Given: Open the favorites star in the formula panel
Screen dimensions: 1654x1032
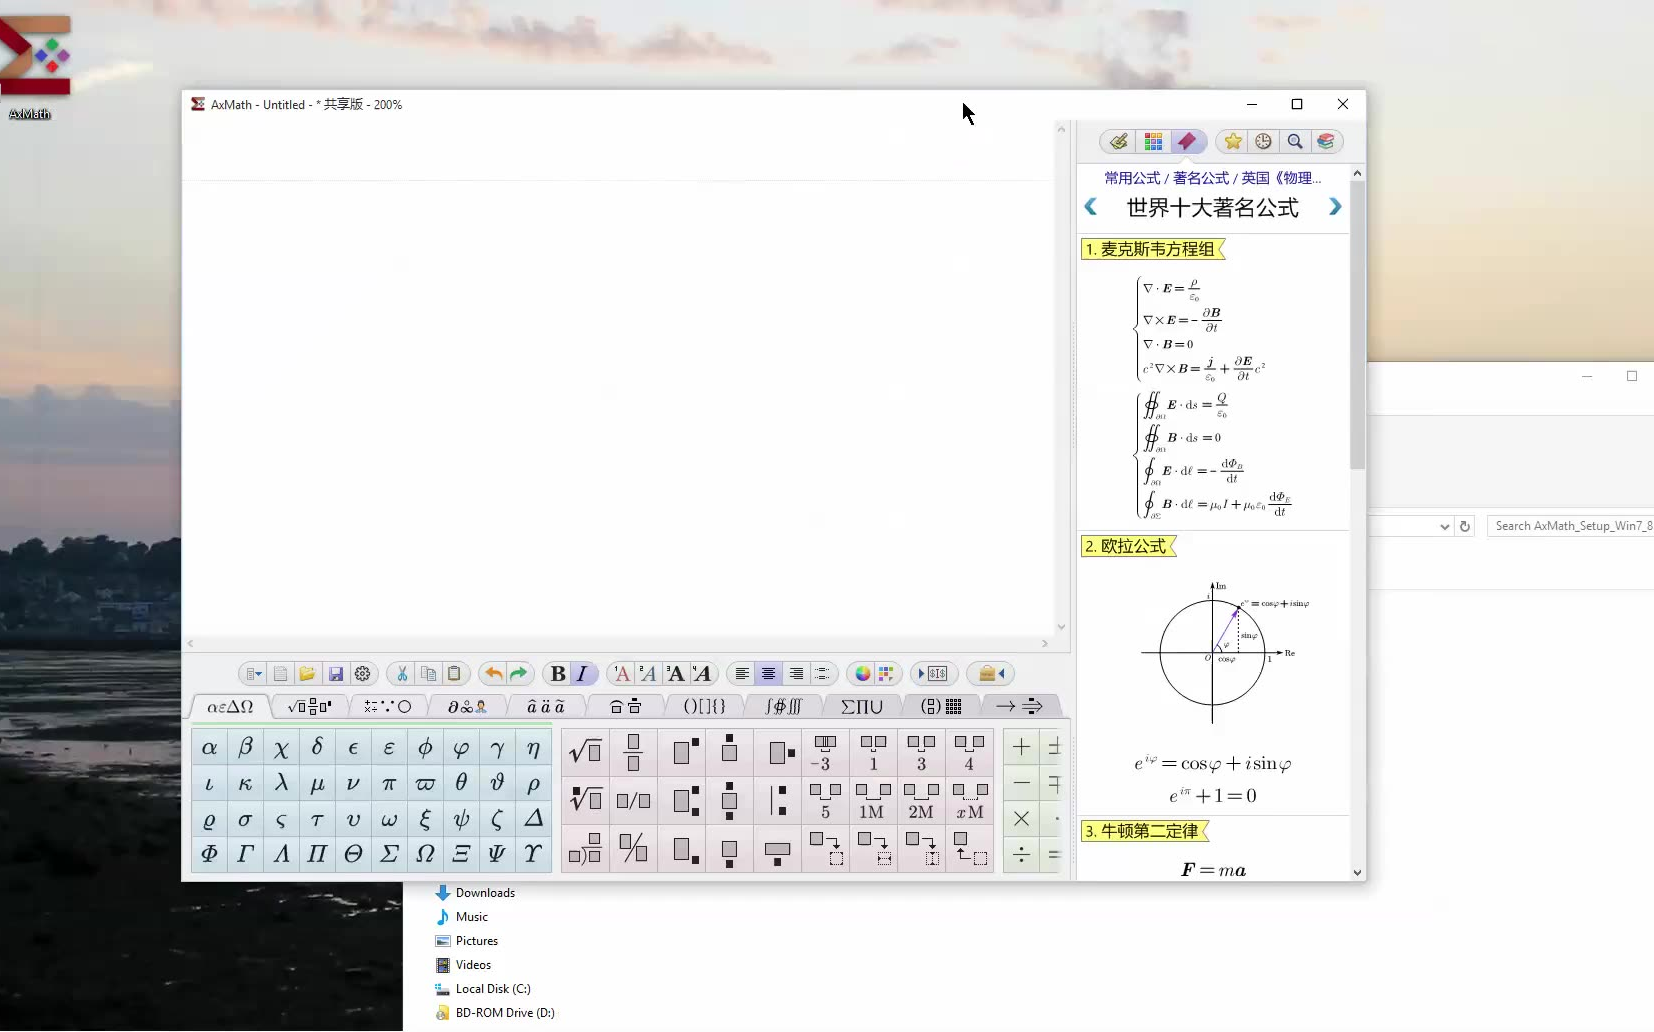Looking at the screenshot, I should coord(1234,141).
